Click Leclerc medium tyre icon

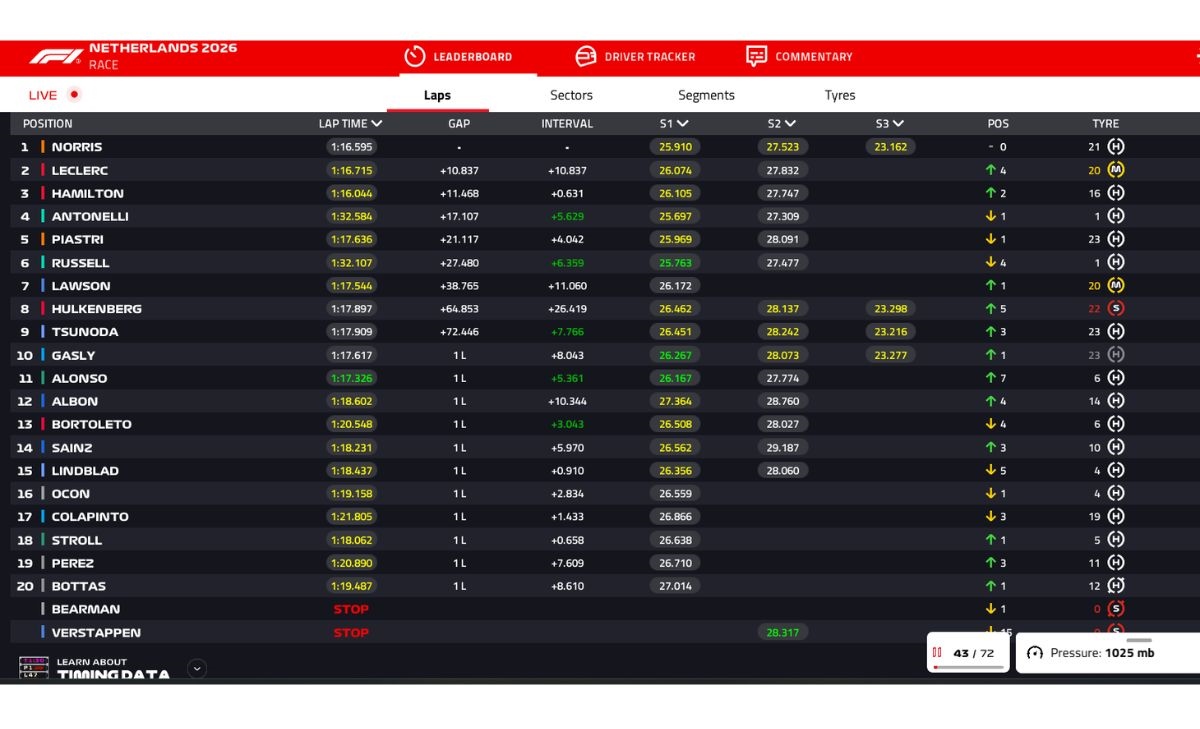(x=1116, y=170)
